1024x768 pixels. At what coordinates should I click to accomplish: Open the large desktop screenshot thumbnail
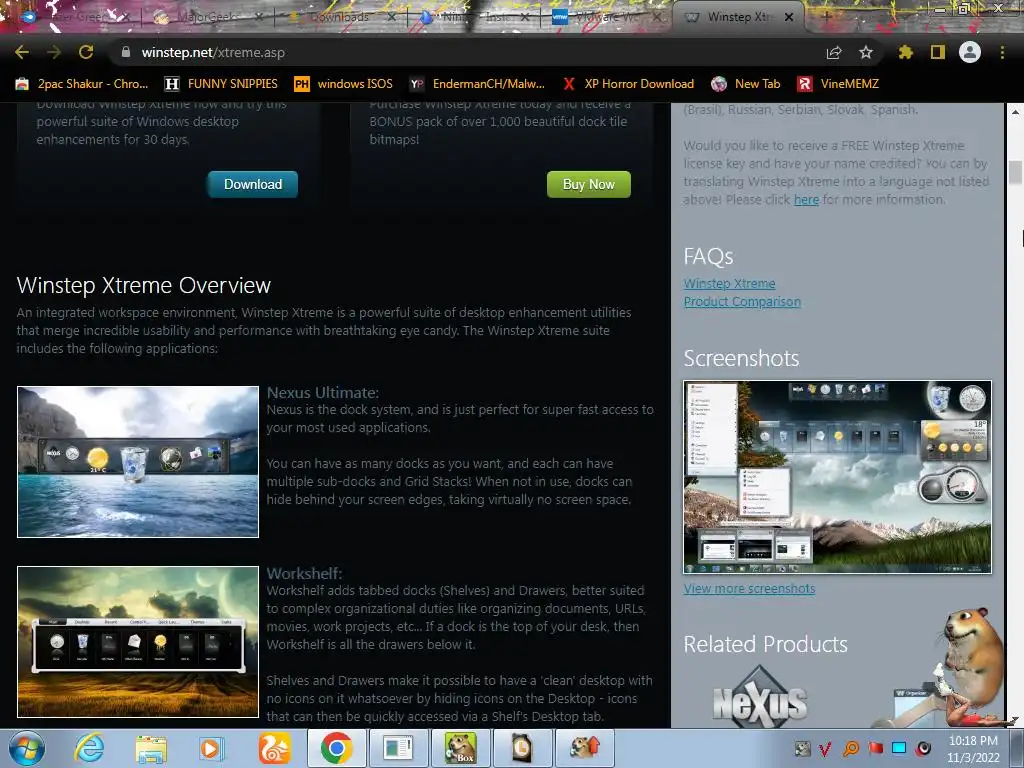(837, 477)
